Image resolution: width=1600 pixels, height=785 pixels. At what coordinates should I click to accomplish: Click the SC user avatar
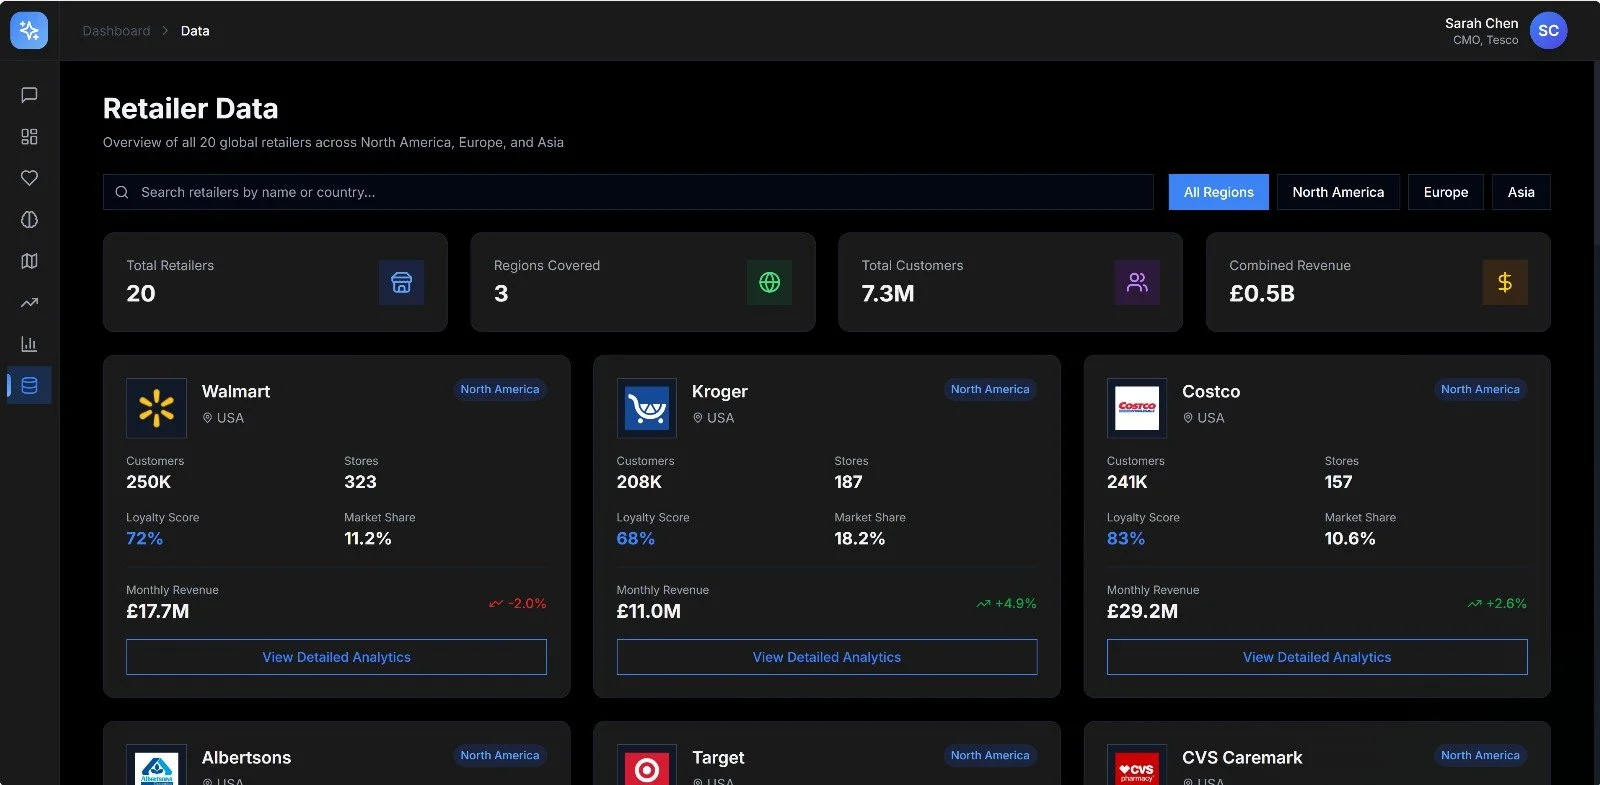(1548, 31)
